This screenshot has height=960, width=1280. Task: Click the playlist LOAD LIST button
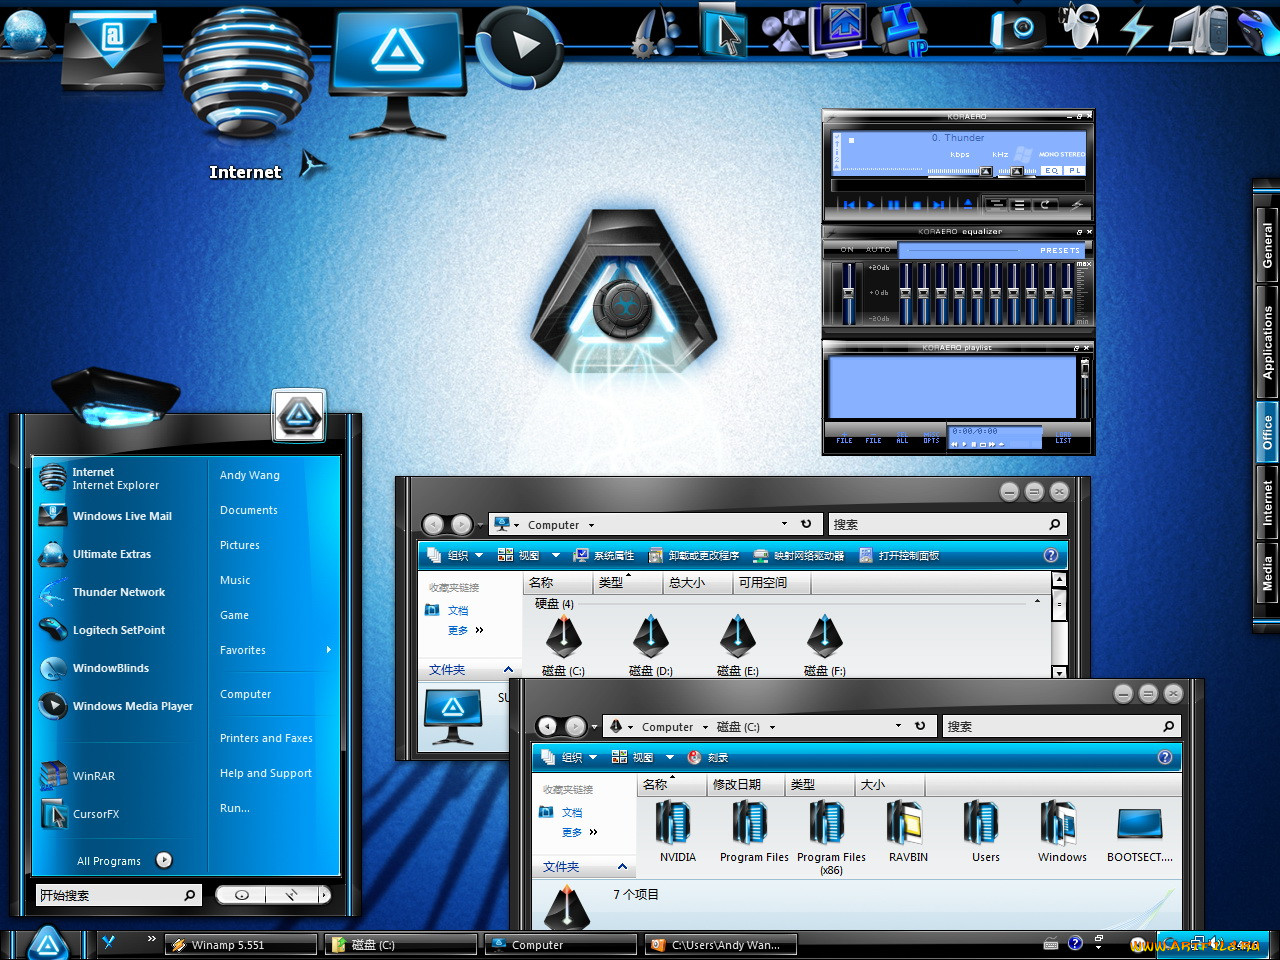(1063, 437)
